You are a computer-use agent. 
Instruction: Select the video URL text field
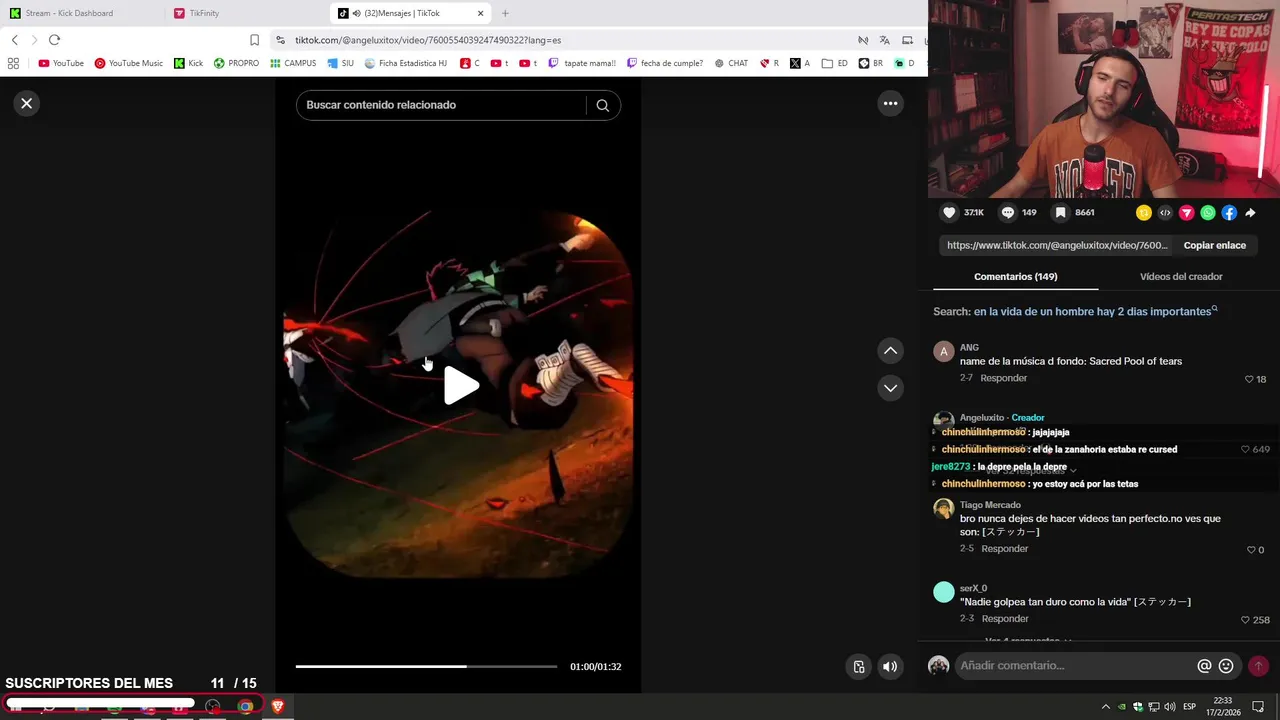[x=1057, y=245]
